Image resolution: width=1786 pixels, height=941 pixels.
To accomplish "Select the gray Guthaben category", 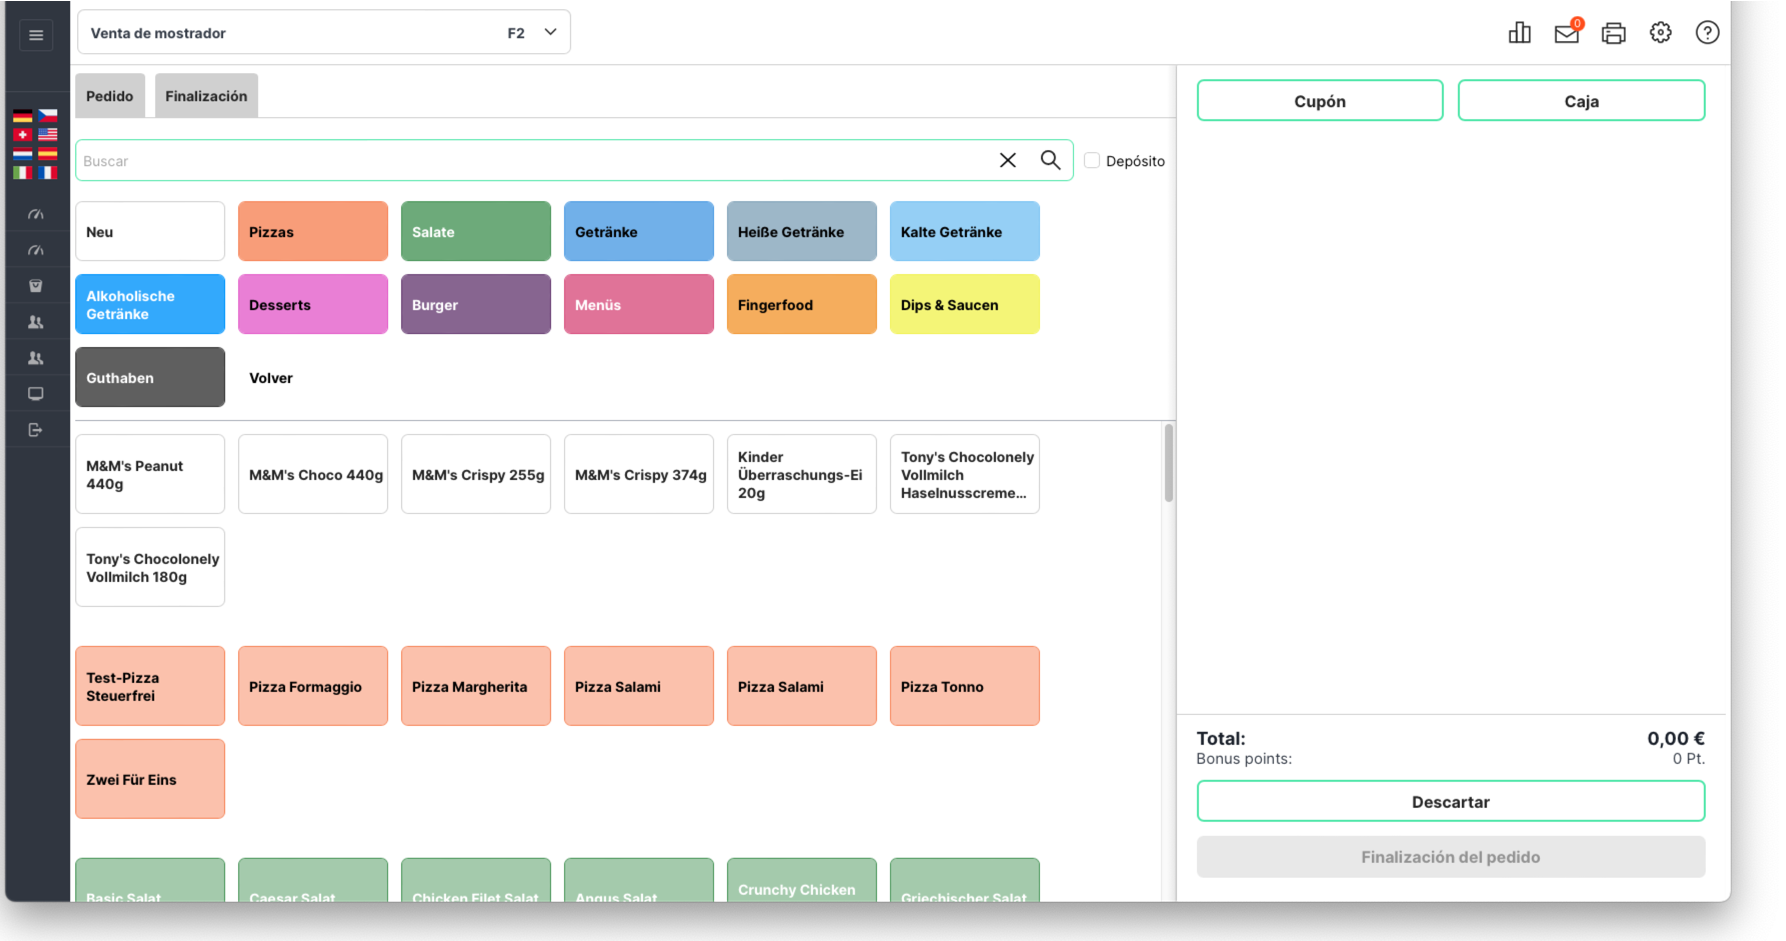I will [150, 377].
